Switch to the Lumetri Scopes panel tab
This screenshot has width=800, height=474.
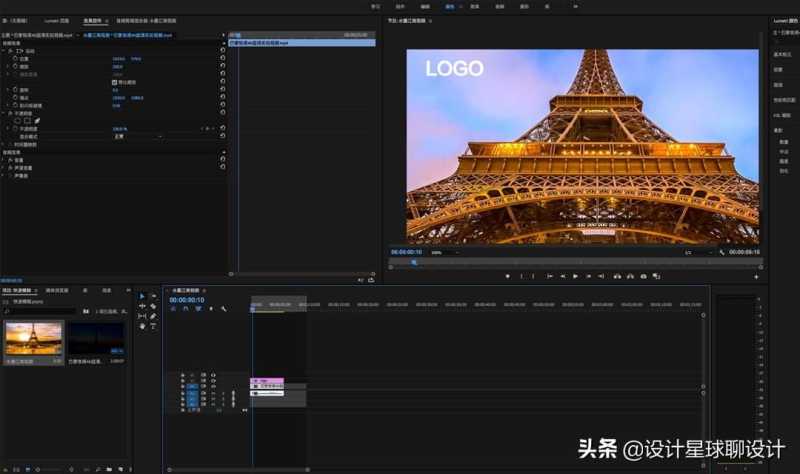click(58, 20)
